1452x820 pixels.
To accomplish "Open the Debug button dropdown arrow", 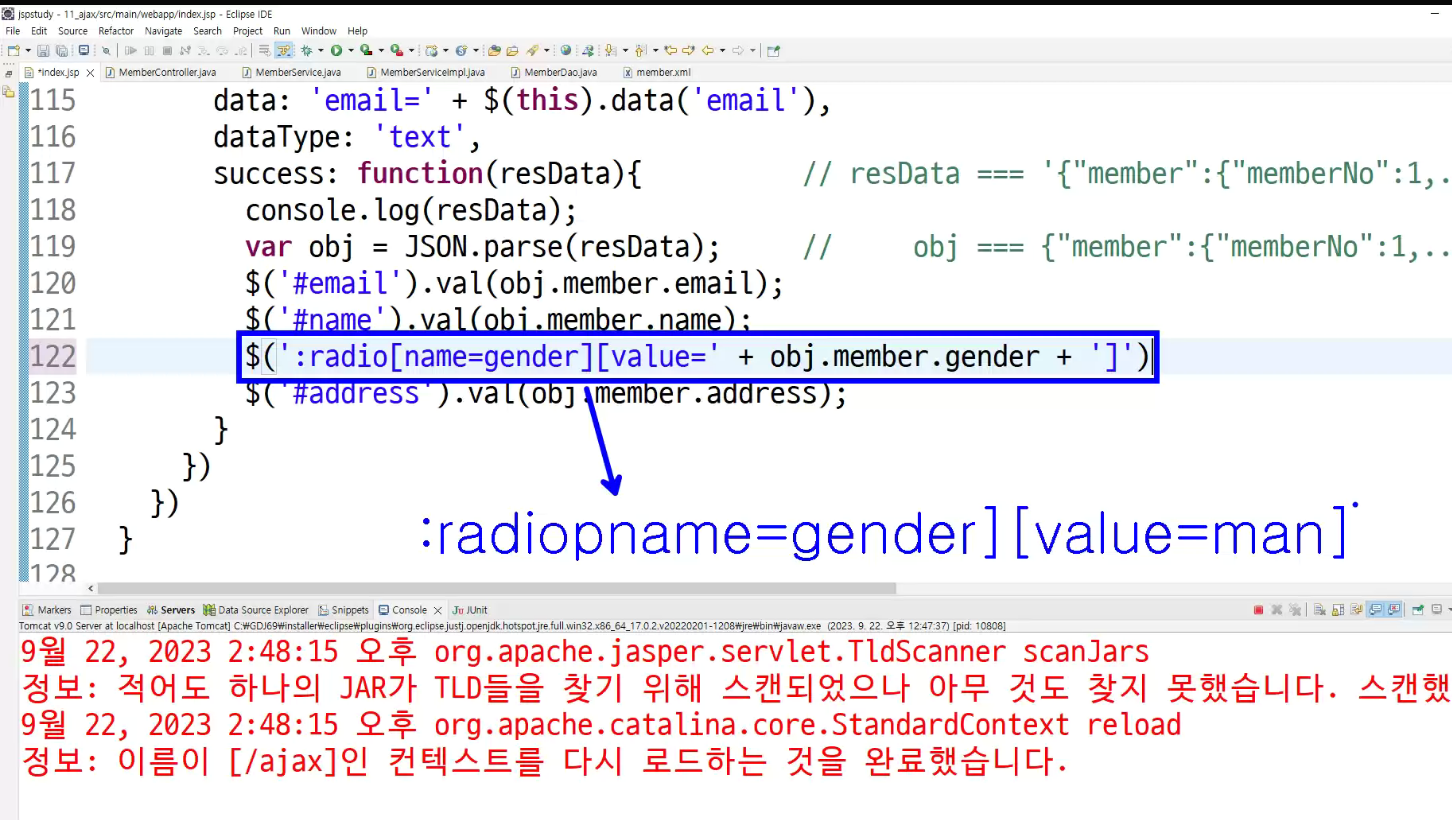I will (x=321, y=50).
